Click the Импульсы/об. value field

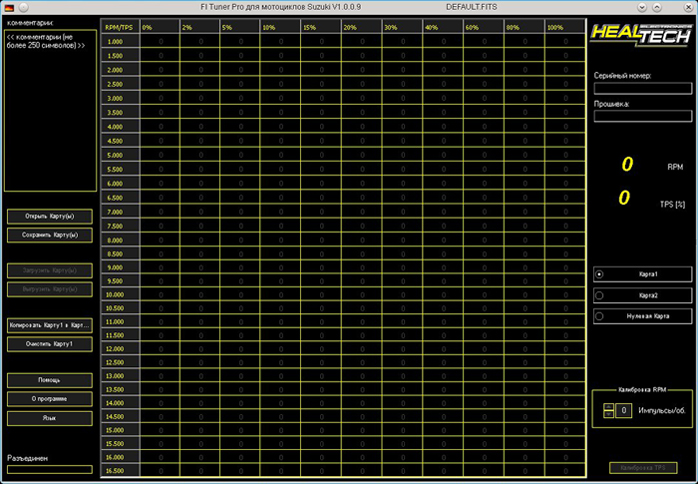[x=624, y=411]
